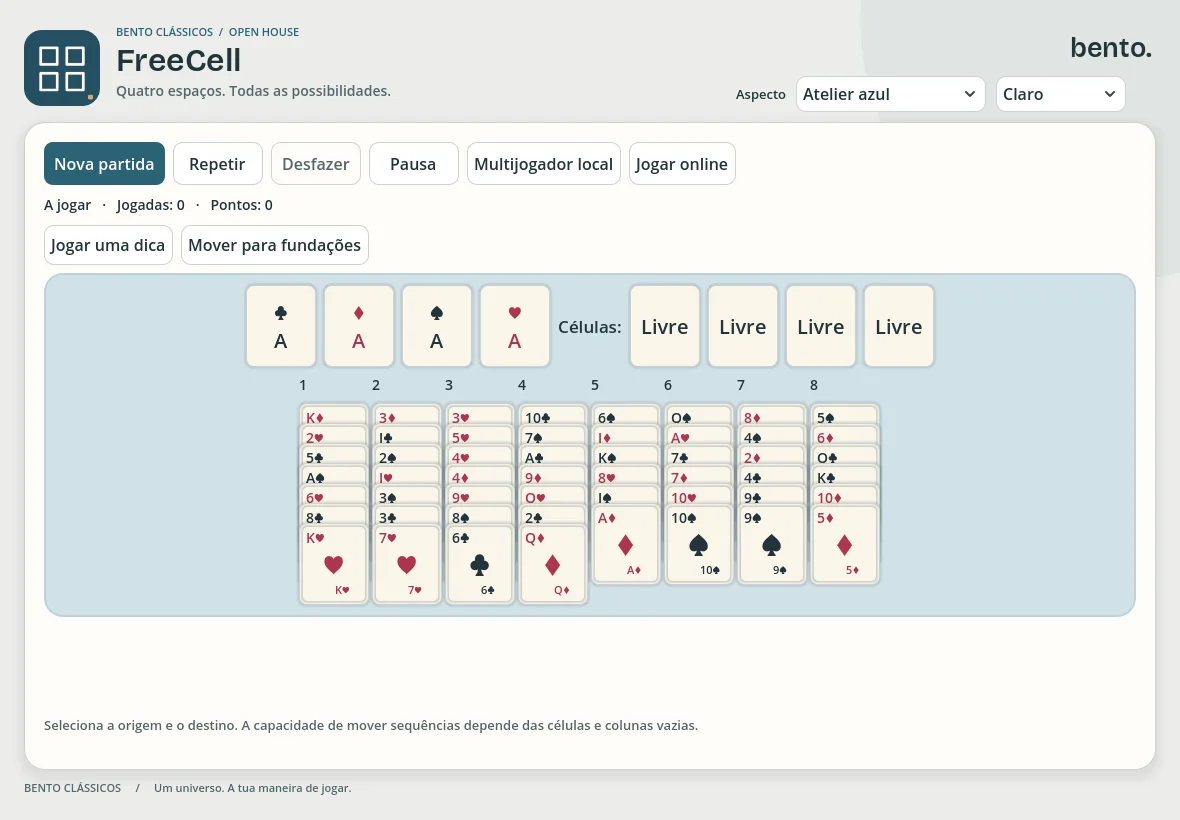Select the Jack of diamonds card
1180x820 pixels.
(x=626, y=436)
